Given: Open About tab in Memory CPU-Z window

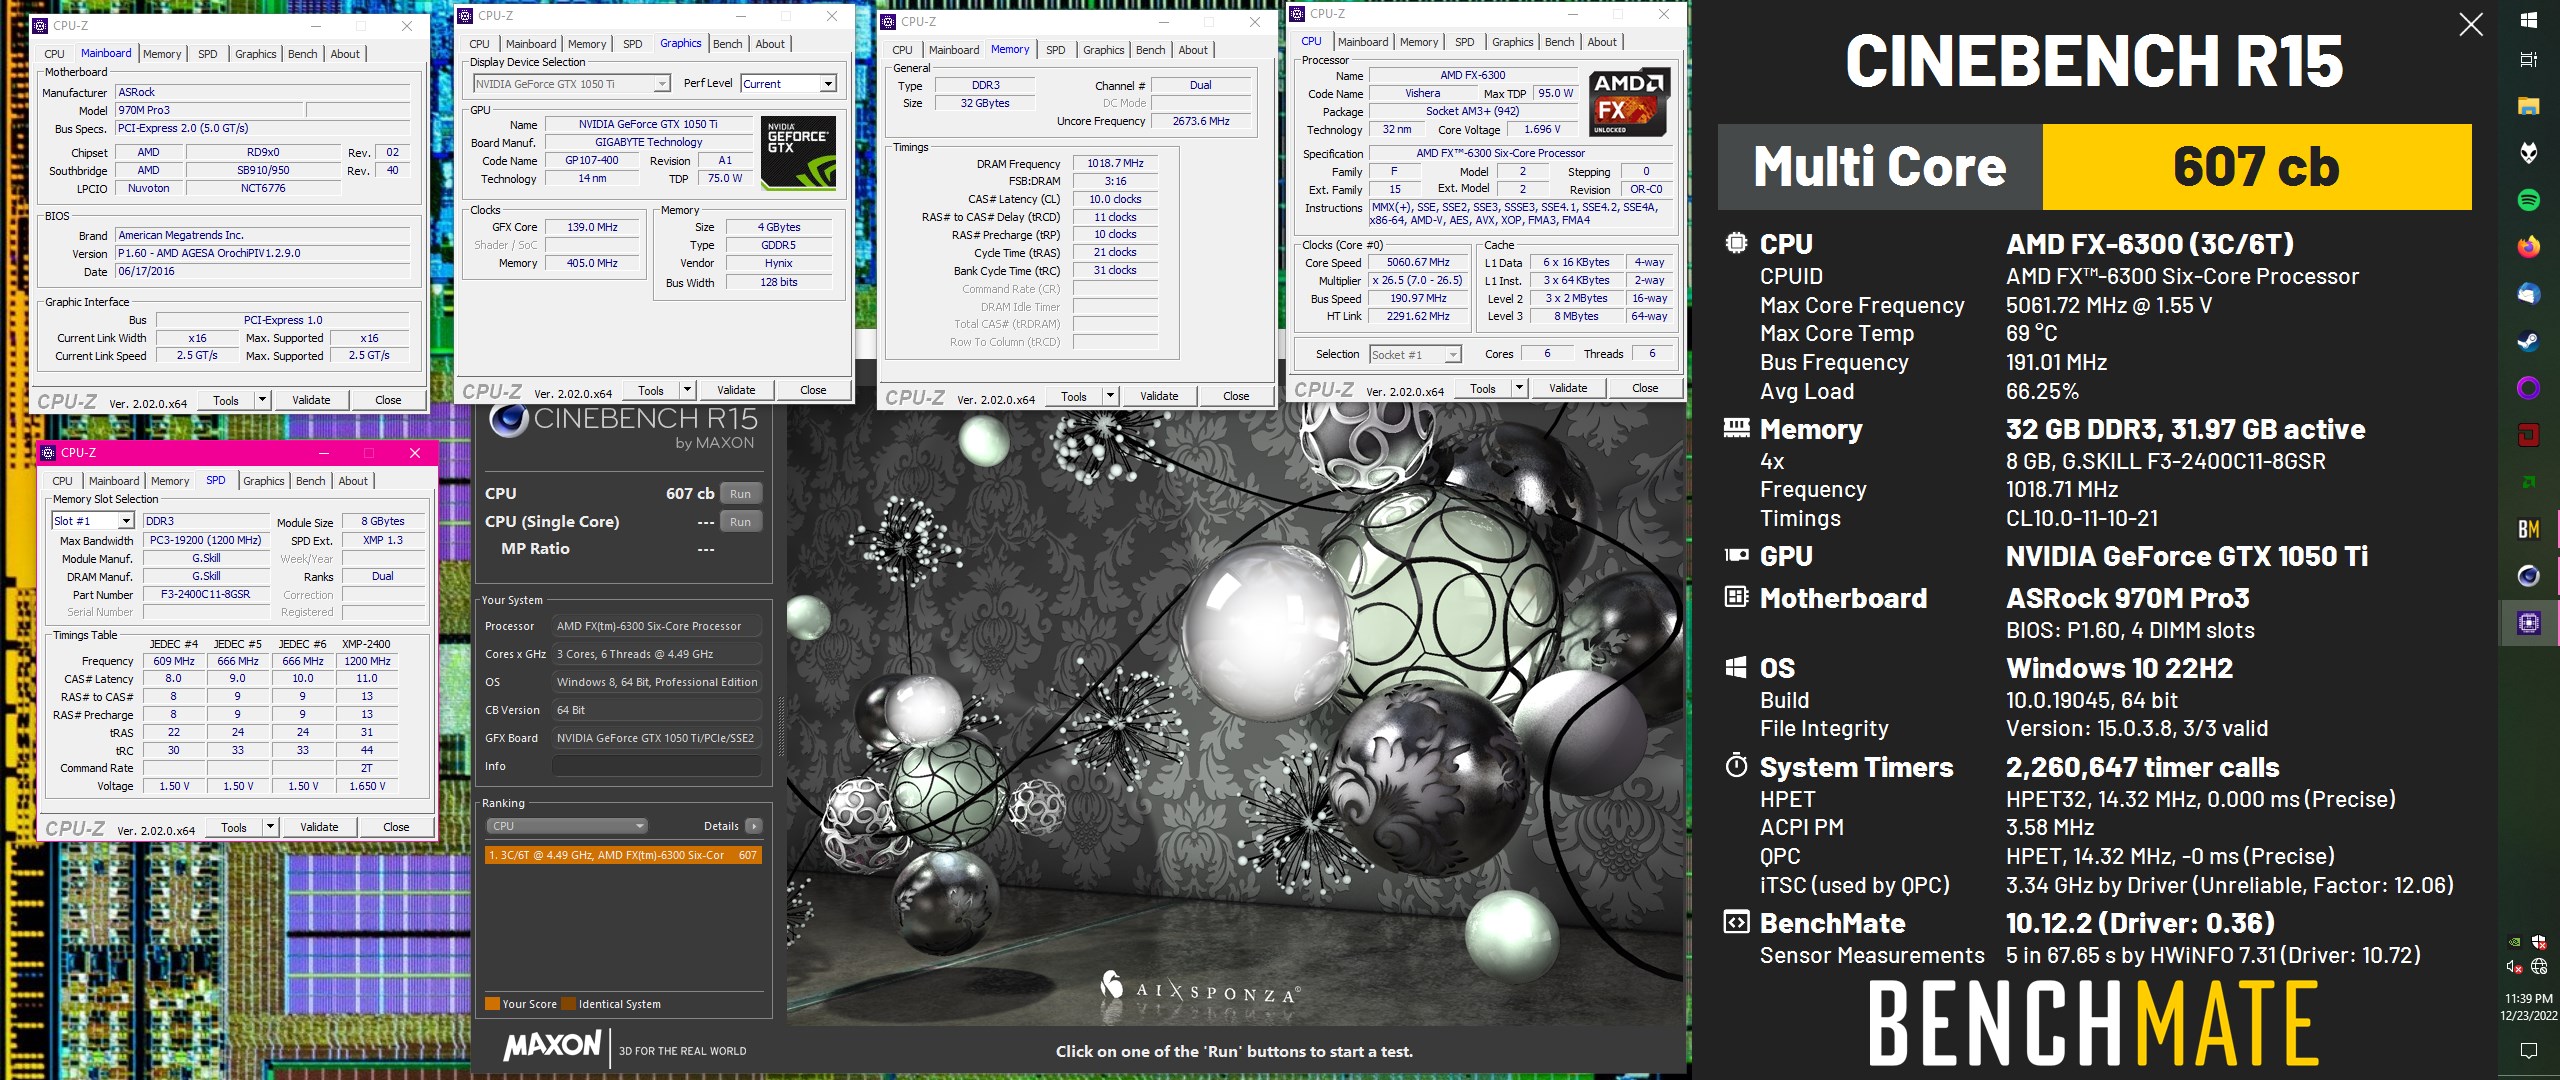Looking at the screenshot, I should [1193, 50].
